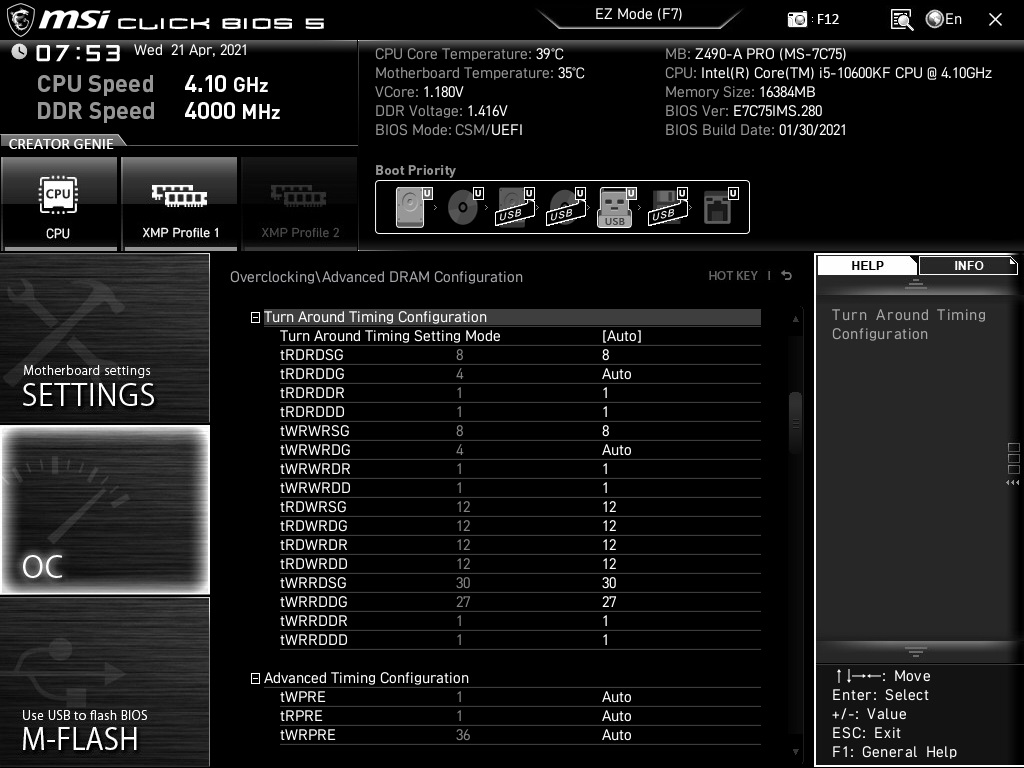Image resolution: width=1024 pixels, height=768 pixels.
Task: Click the BIOS Ver E7C75IMS.280 text
Action: (743, 111)
